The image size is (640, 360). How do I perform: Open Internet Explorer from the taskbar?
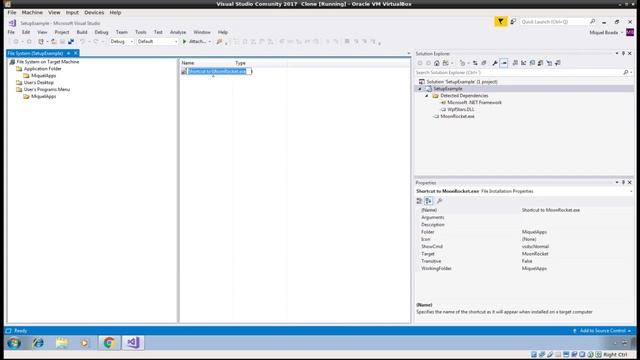[x=38, y=343]
